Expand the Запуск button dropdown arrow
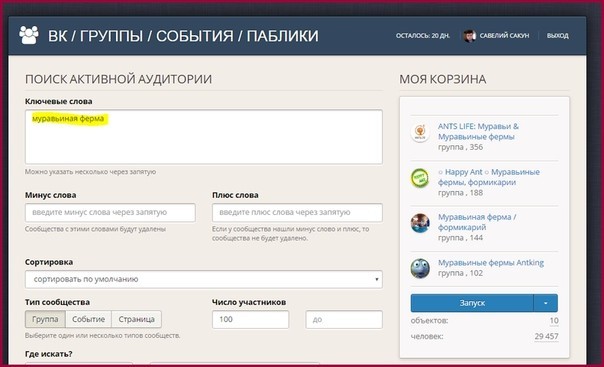 pyautogui.click(x=545, y=303)
